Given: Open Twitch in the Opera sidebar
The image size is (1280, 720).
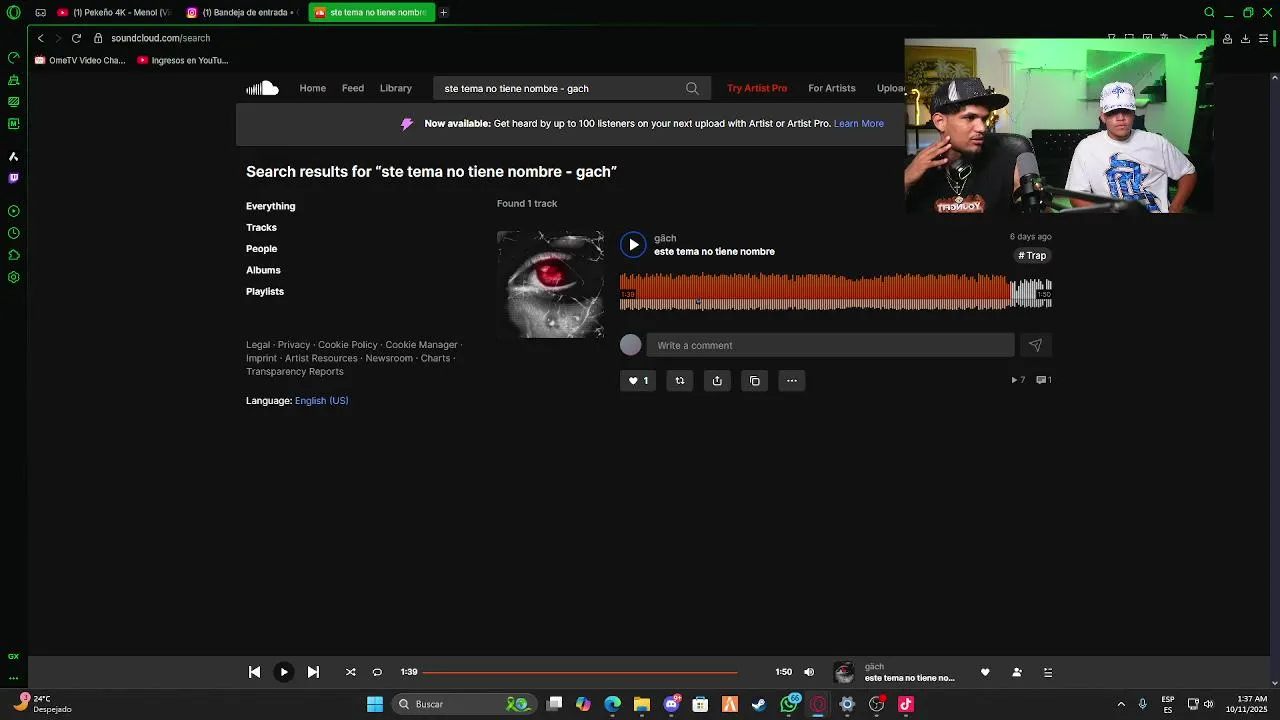Looking at the screenshot, I should (x=13, y=178).
